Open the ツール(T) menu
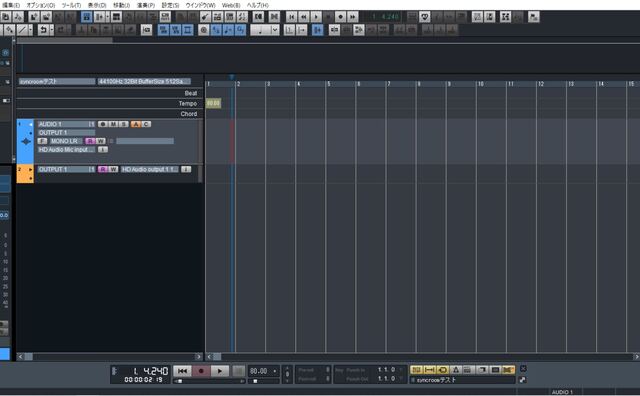 pos(71,5)
